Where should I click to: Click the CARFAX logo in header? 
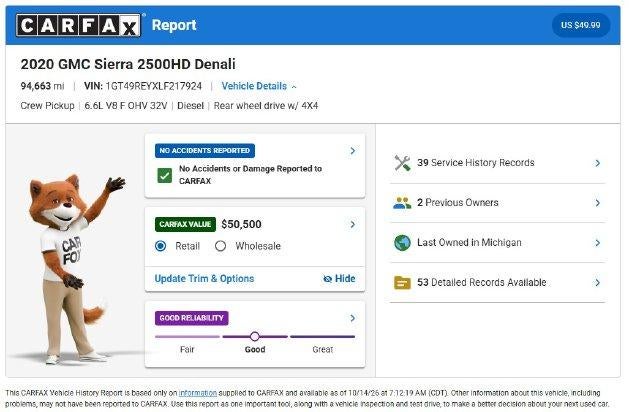(x=80, y=25)
